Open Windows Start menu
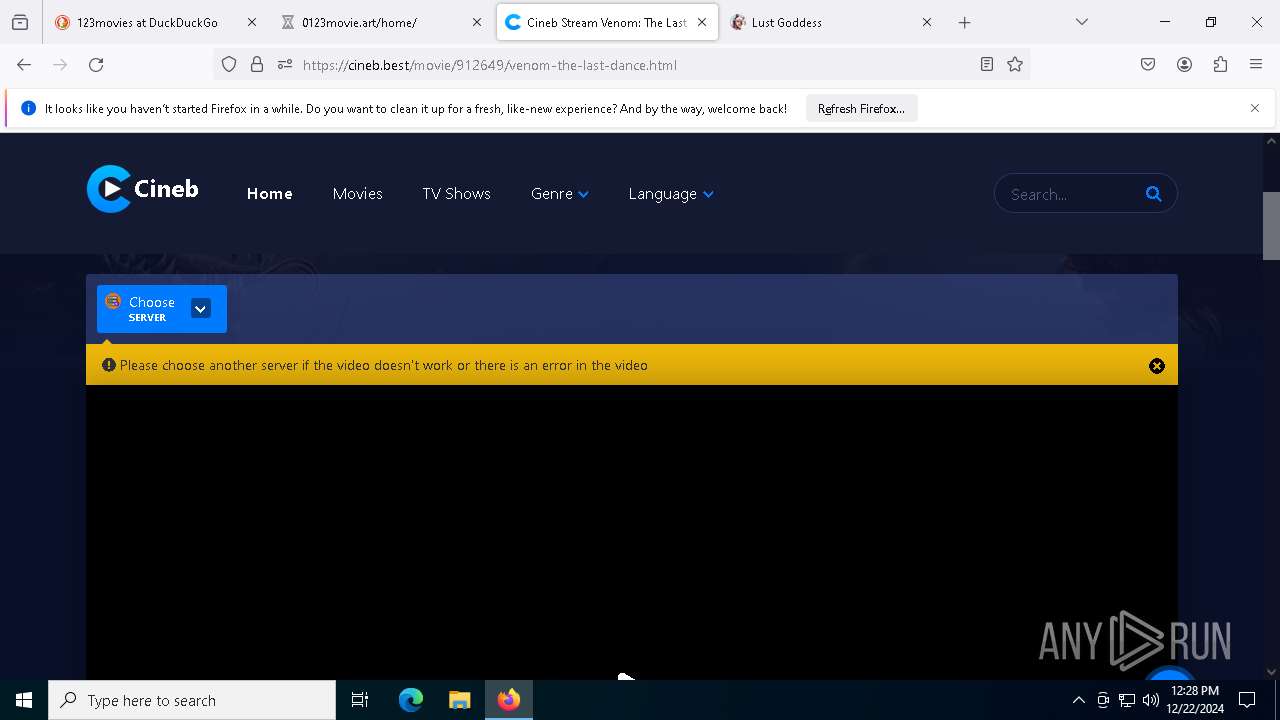This screenshot has height=720, width=1280. pyautogui.click(x=24, y=700)
